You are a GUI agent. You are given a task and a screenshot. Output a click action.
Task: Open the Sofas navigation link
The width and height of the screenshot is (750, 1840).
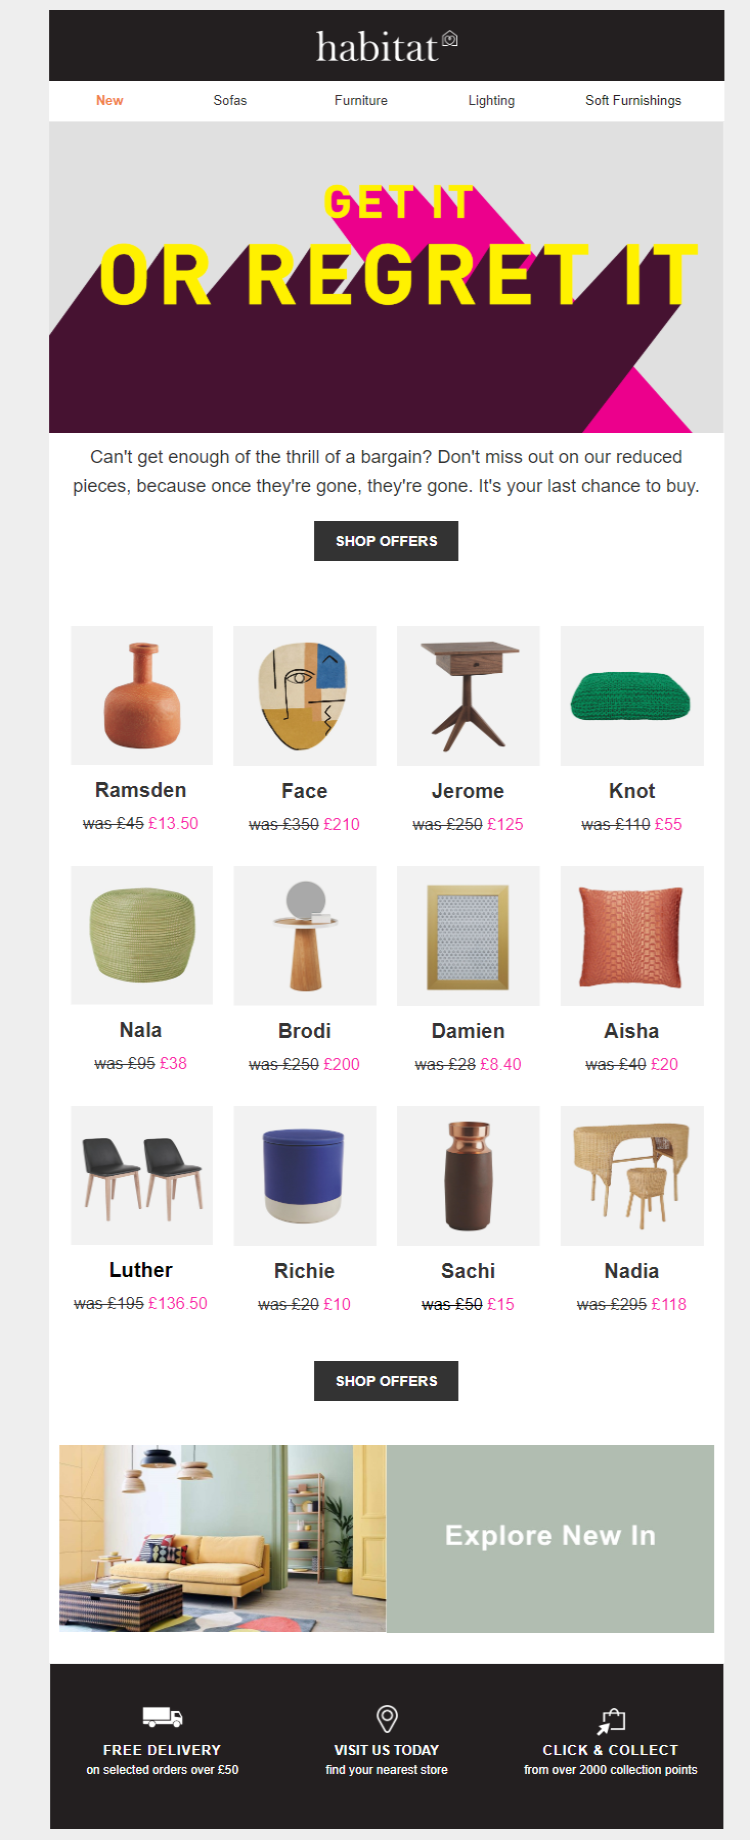coord(230,101)
